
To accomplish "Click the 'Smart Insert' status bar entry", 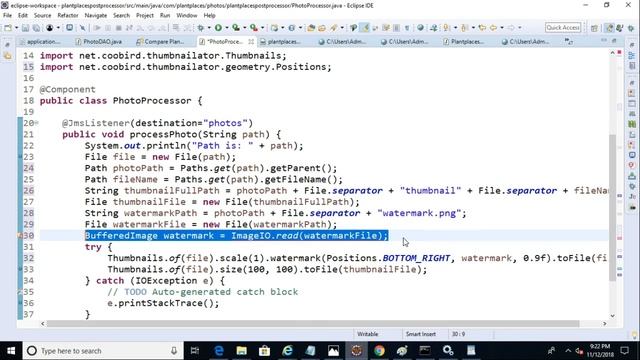I will (x=420, y=334).
